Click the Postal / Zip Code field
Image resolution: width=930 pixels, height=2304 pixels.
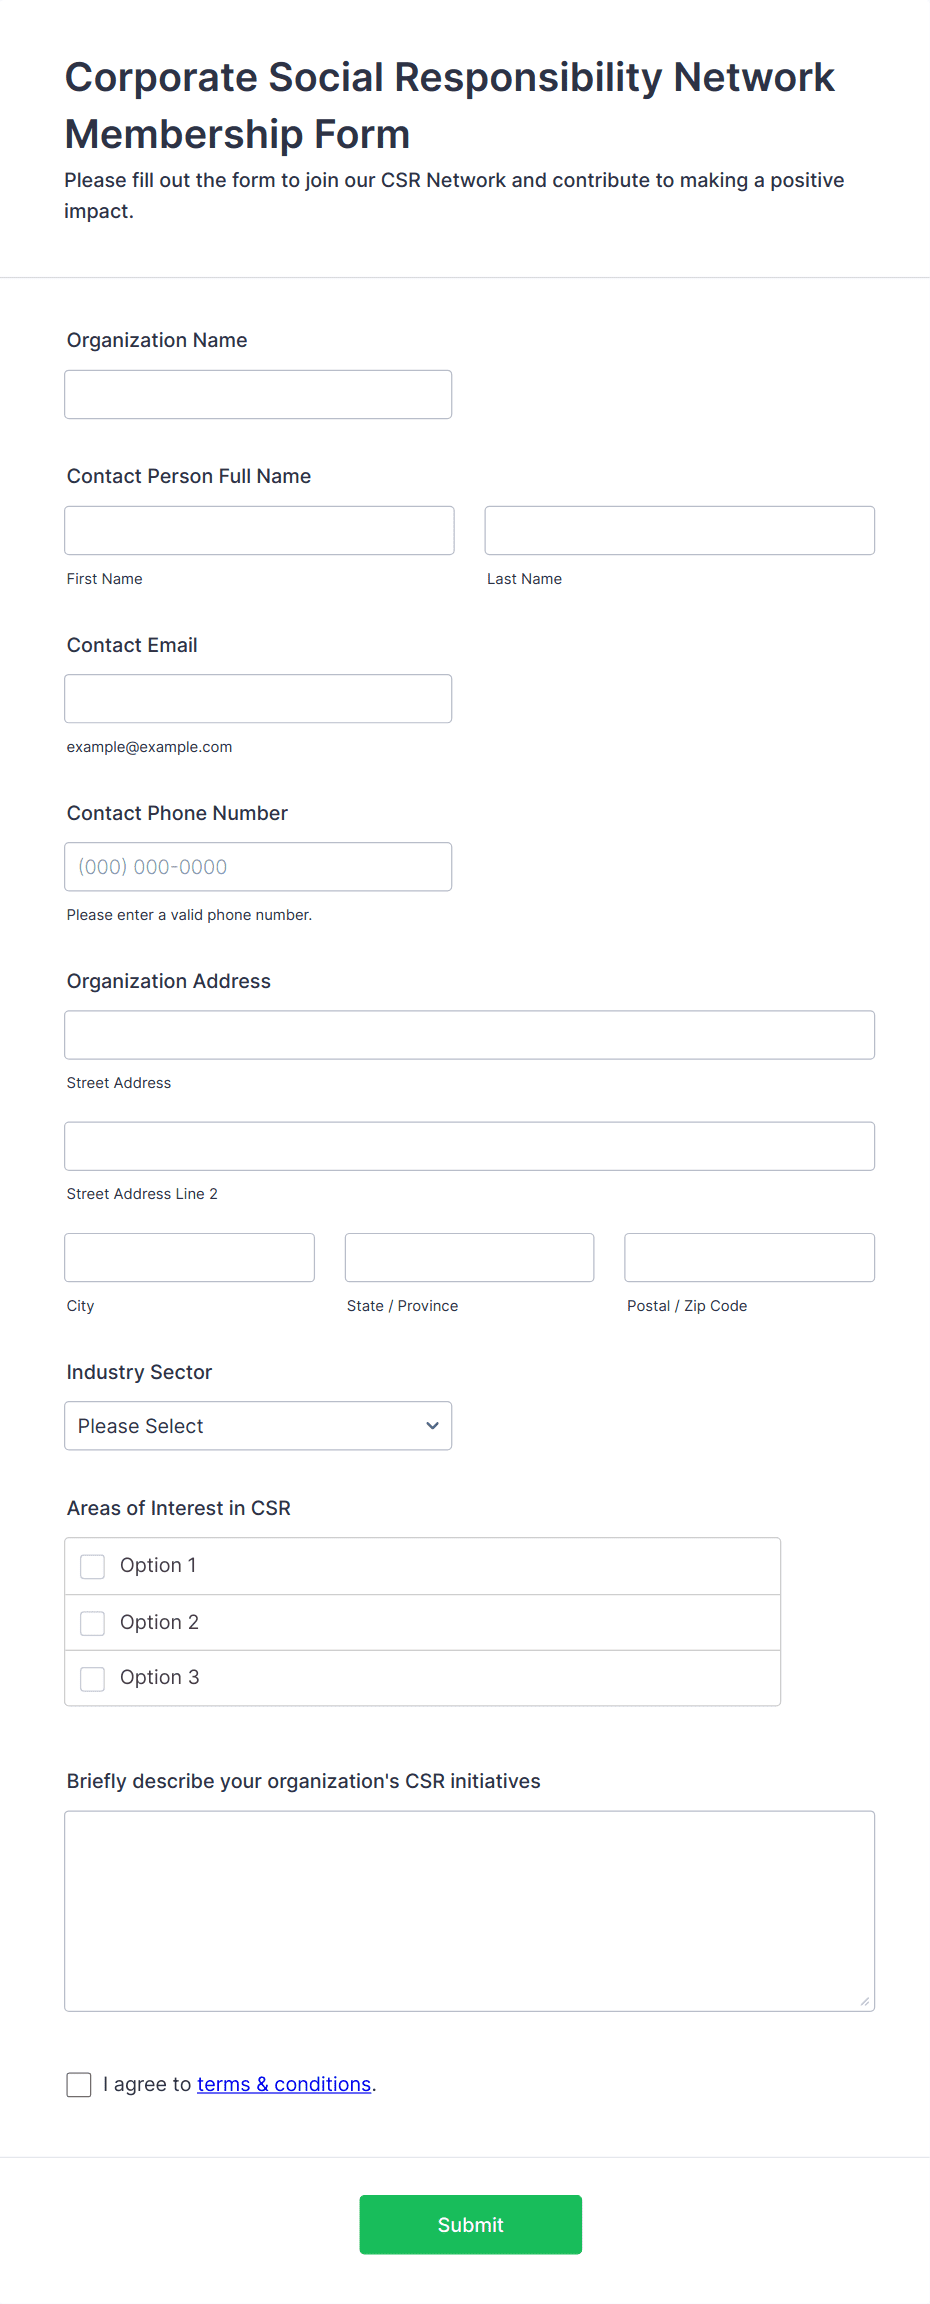click(x=750, y=1257)
